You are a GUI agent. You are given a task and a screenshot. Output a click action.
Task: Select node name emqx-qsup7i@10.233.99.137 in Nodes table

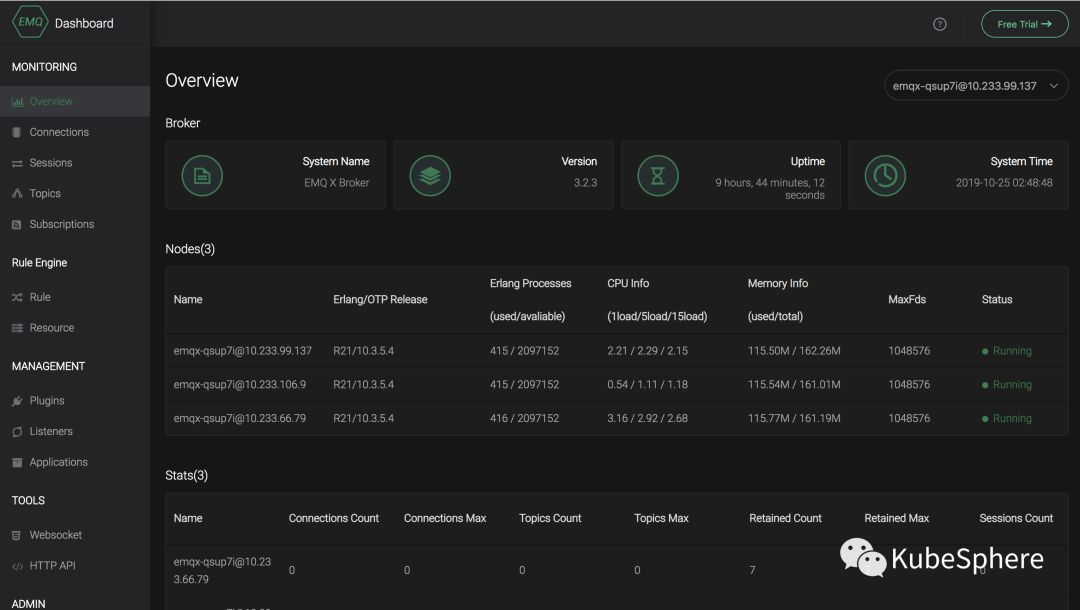tap(242, 351)
